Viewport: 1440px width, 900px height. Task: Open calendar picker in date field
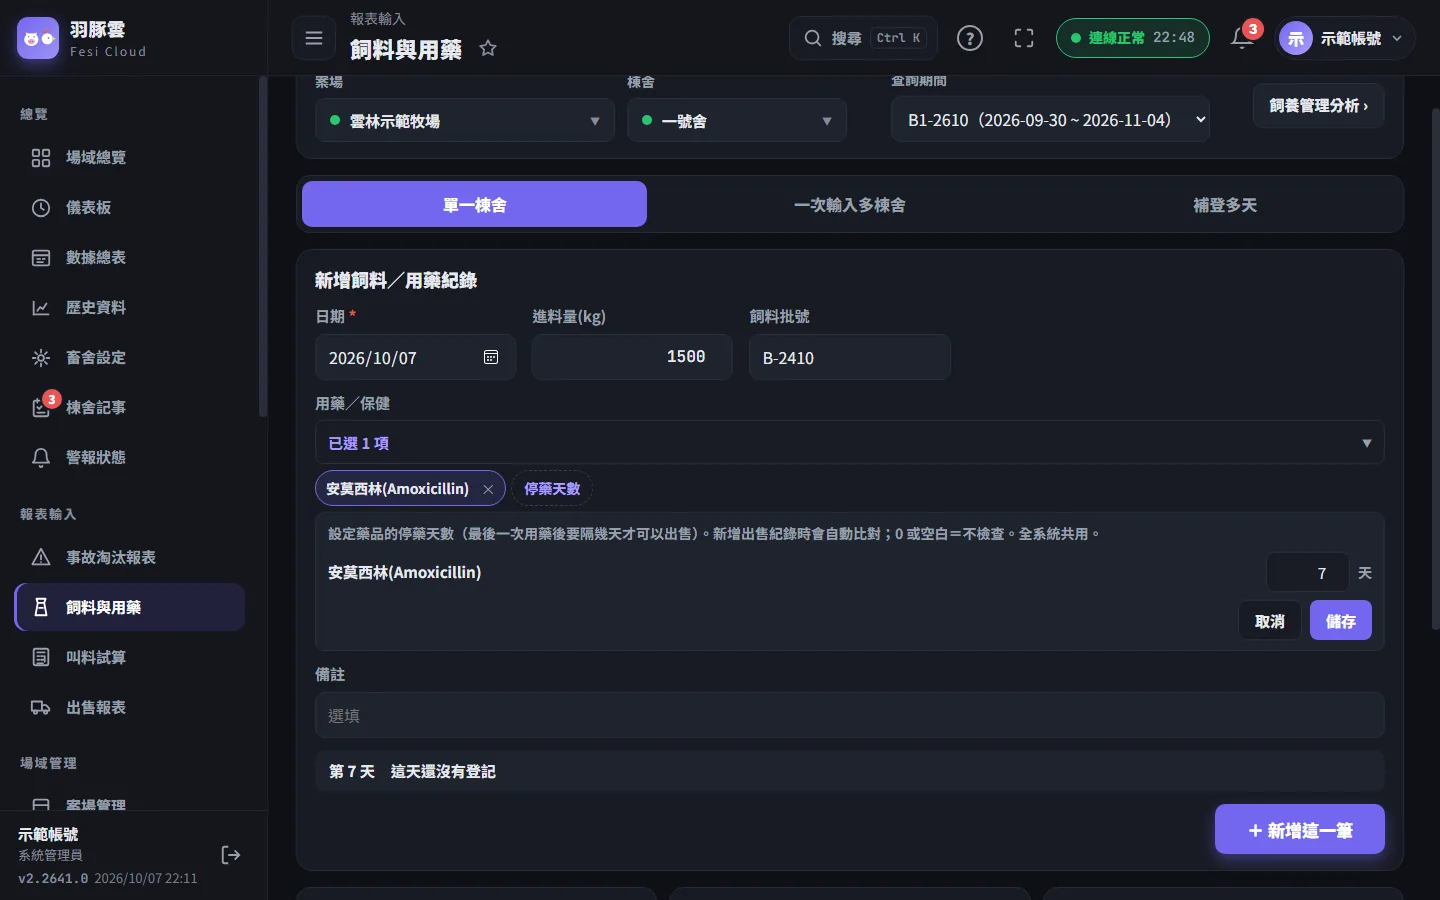point(491,357)
